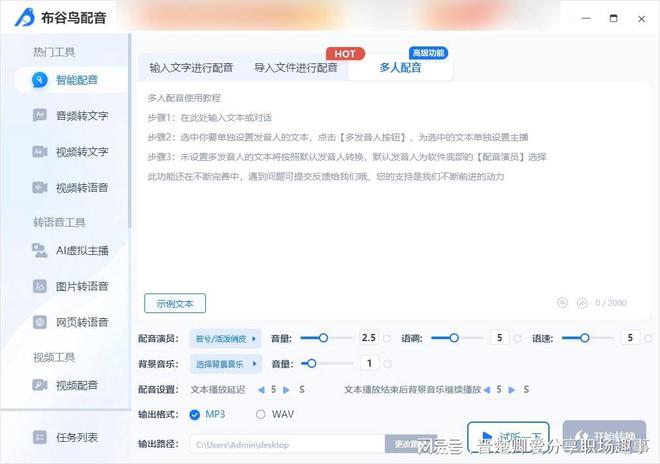Click the 更改路径 button
Screen dimensions: 660x464
pyautogui.click(x=411, y=444)
